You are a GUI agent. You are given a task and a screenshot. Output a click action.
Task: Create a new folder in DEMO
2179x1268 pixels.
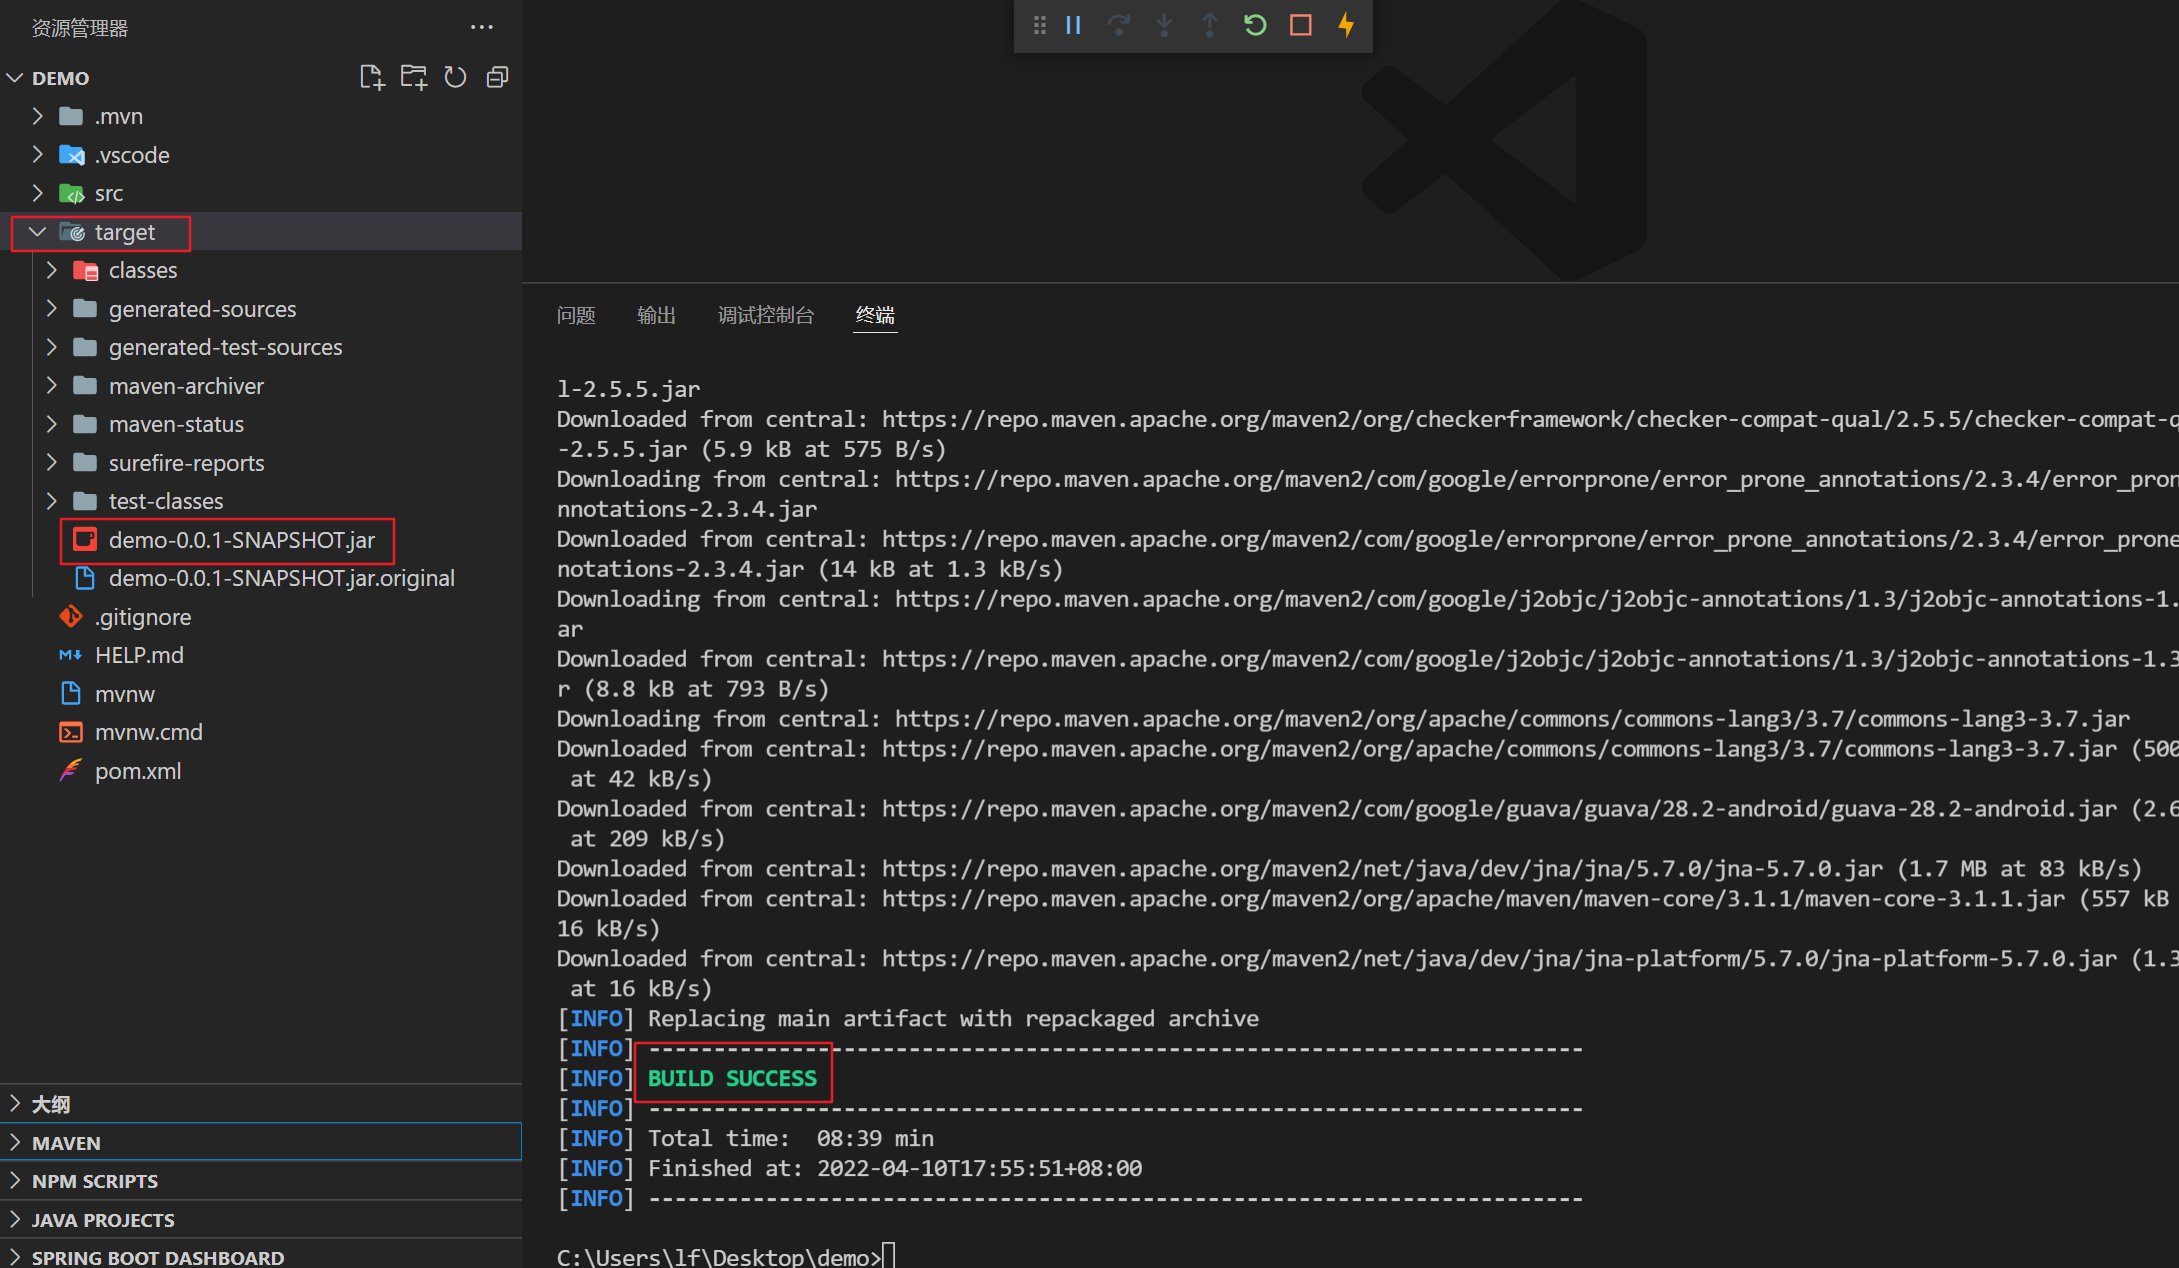(413, 77)
